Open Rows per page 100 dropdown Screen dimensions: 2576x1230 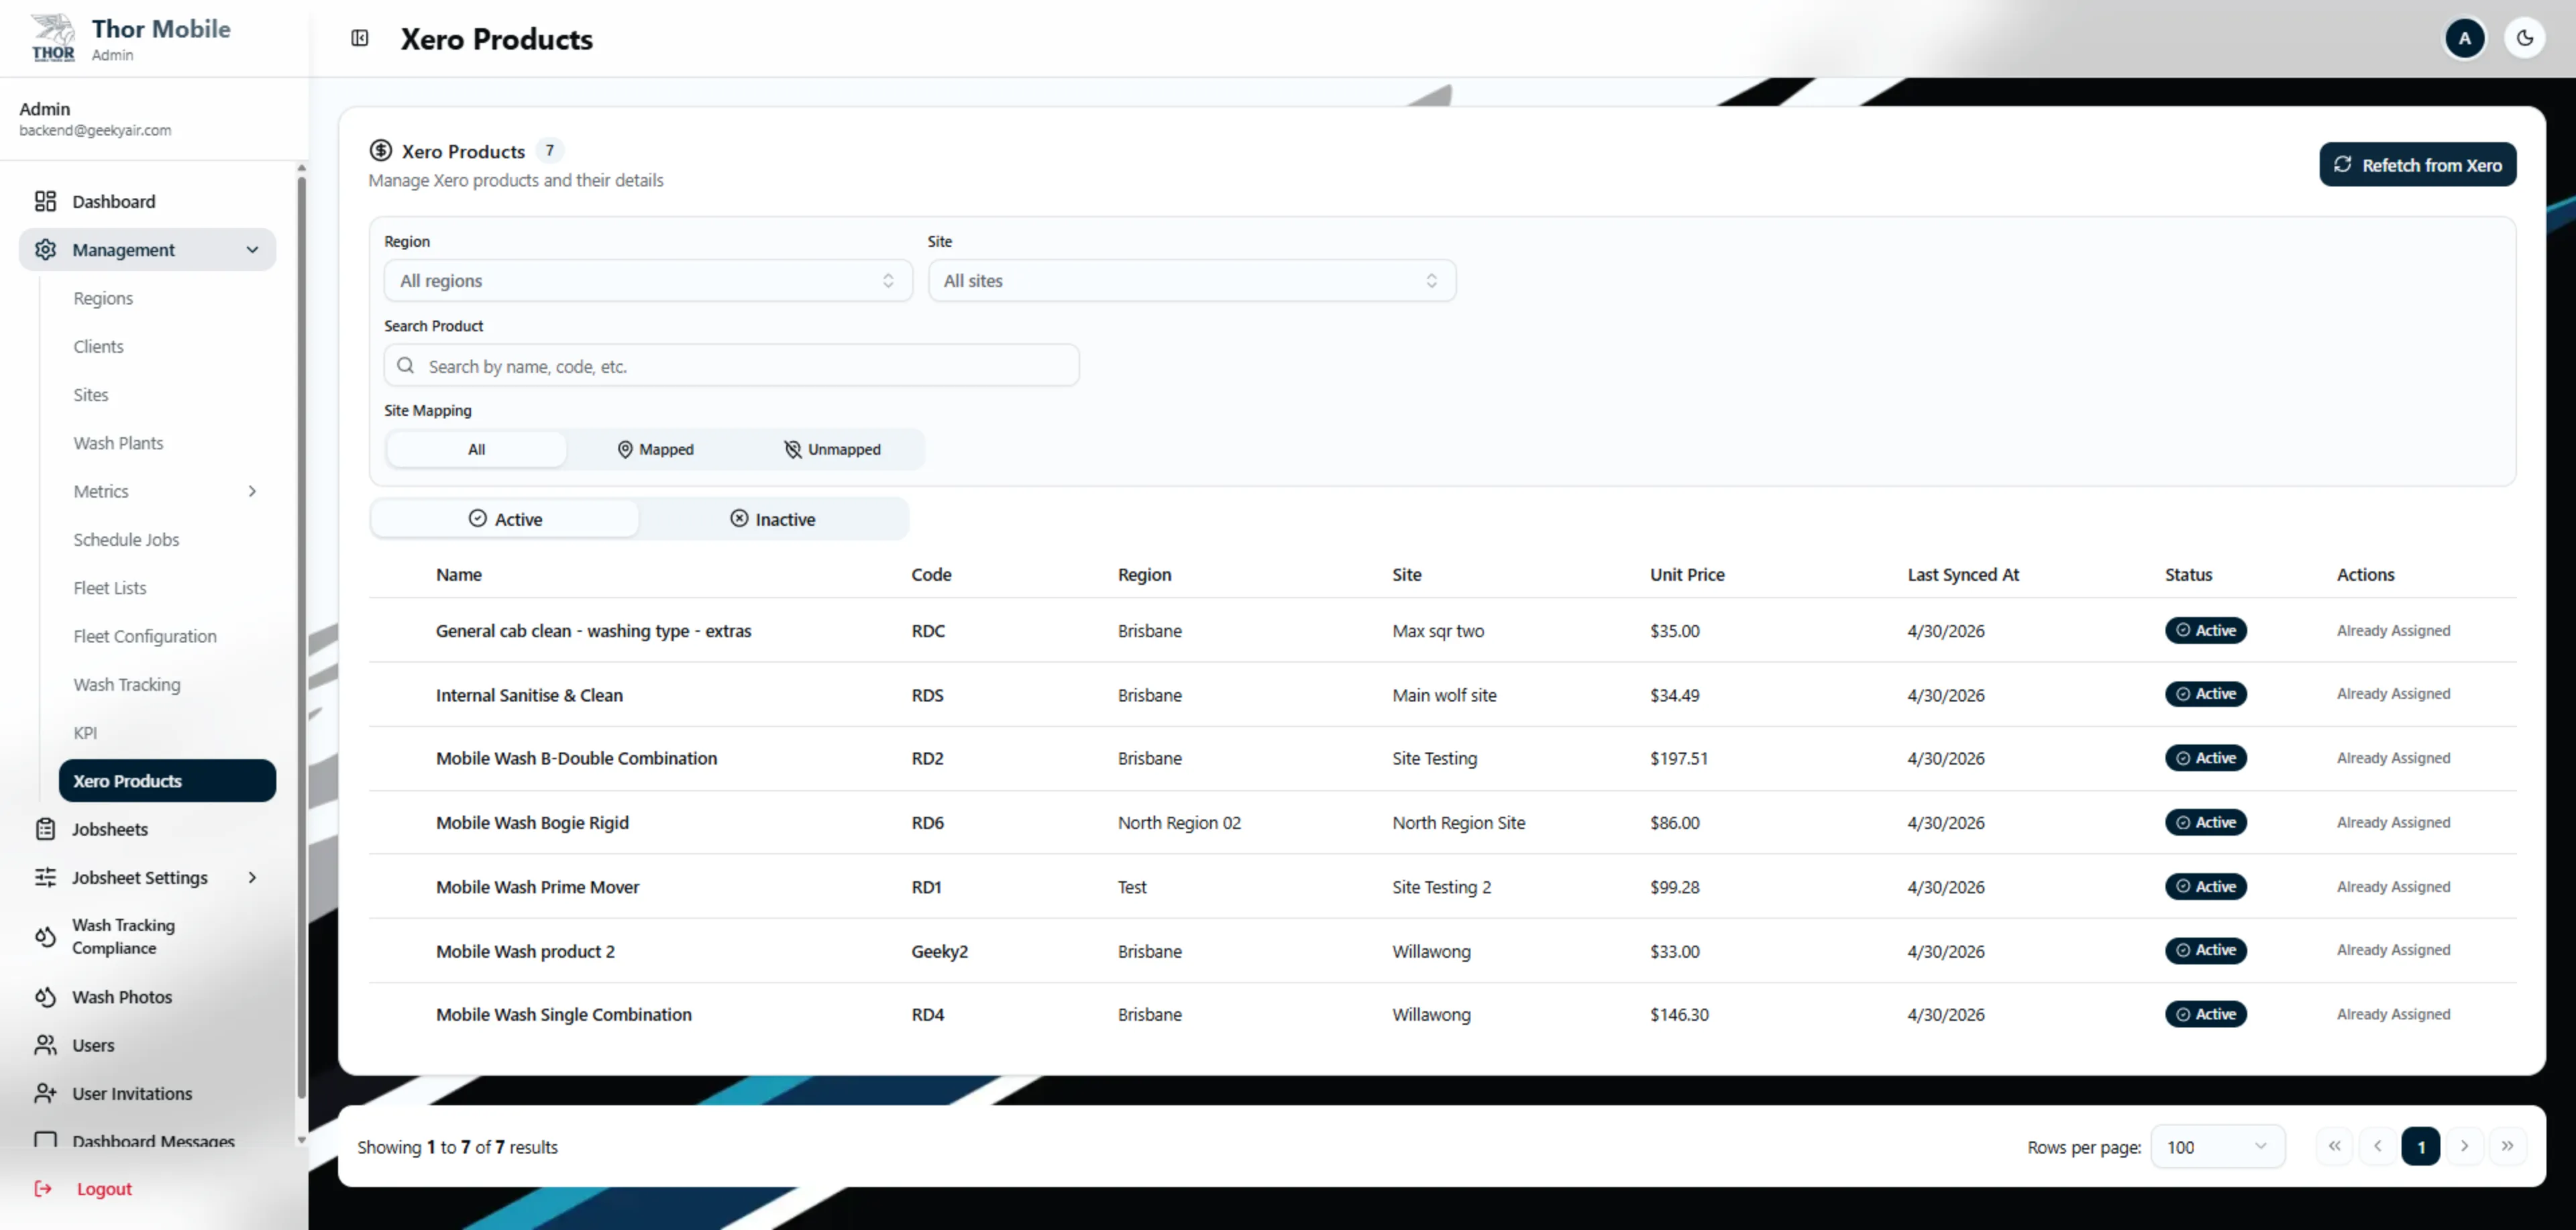point(2217,1146)
